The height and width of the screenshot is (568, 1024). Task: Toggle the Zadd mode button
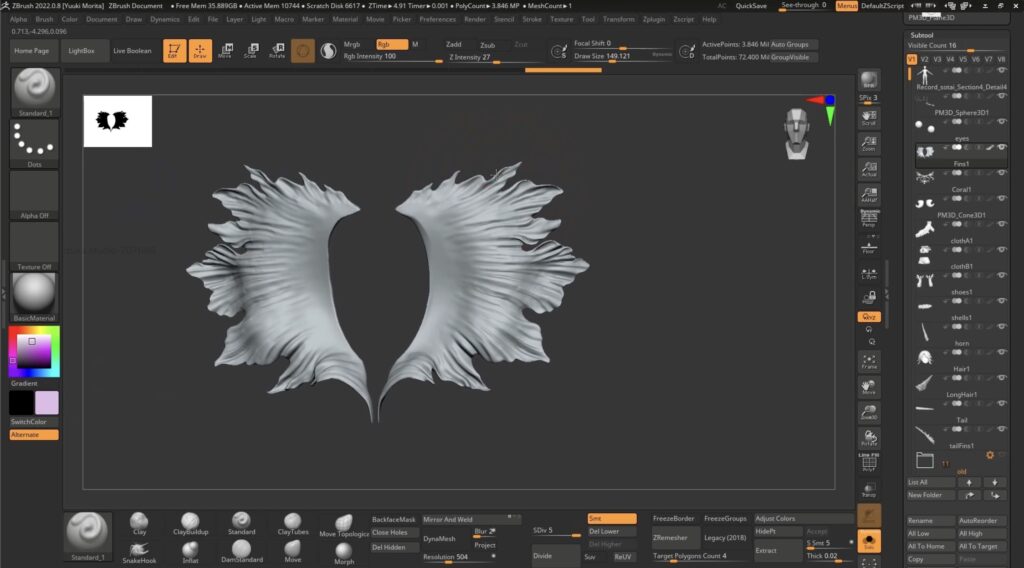[x=454, y=45]
